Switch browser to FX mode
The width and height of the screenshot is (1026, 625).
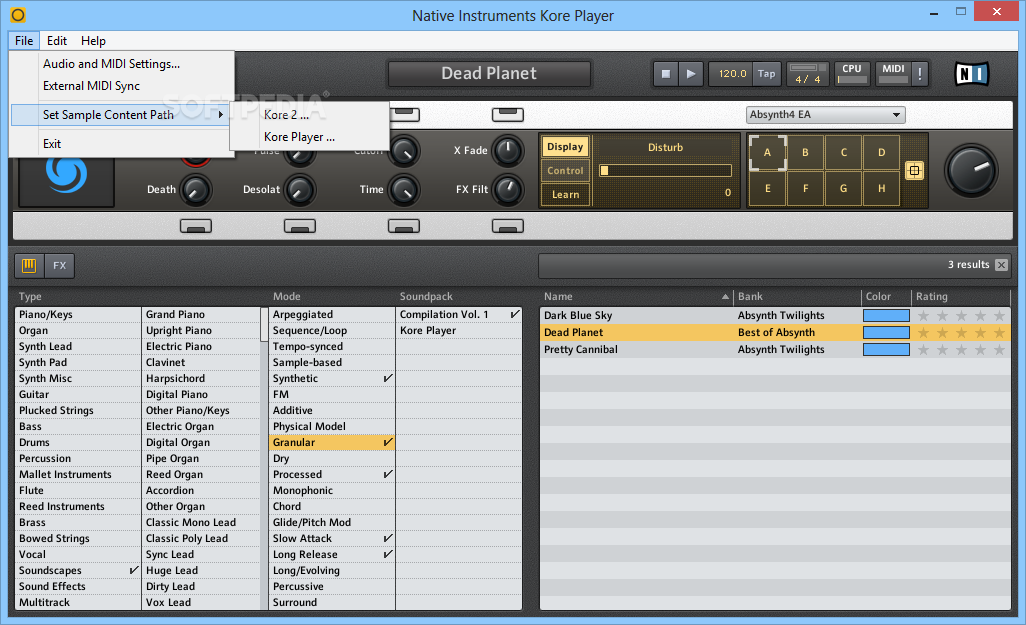60,265
